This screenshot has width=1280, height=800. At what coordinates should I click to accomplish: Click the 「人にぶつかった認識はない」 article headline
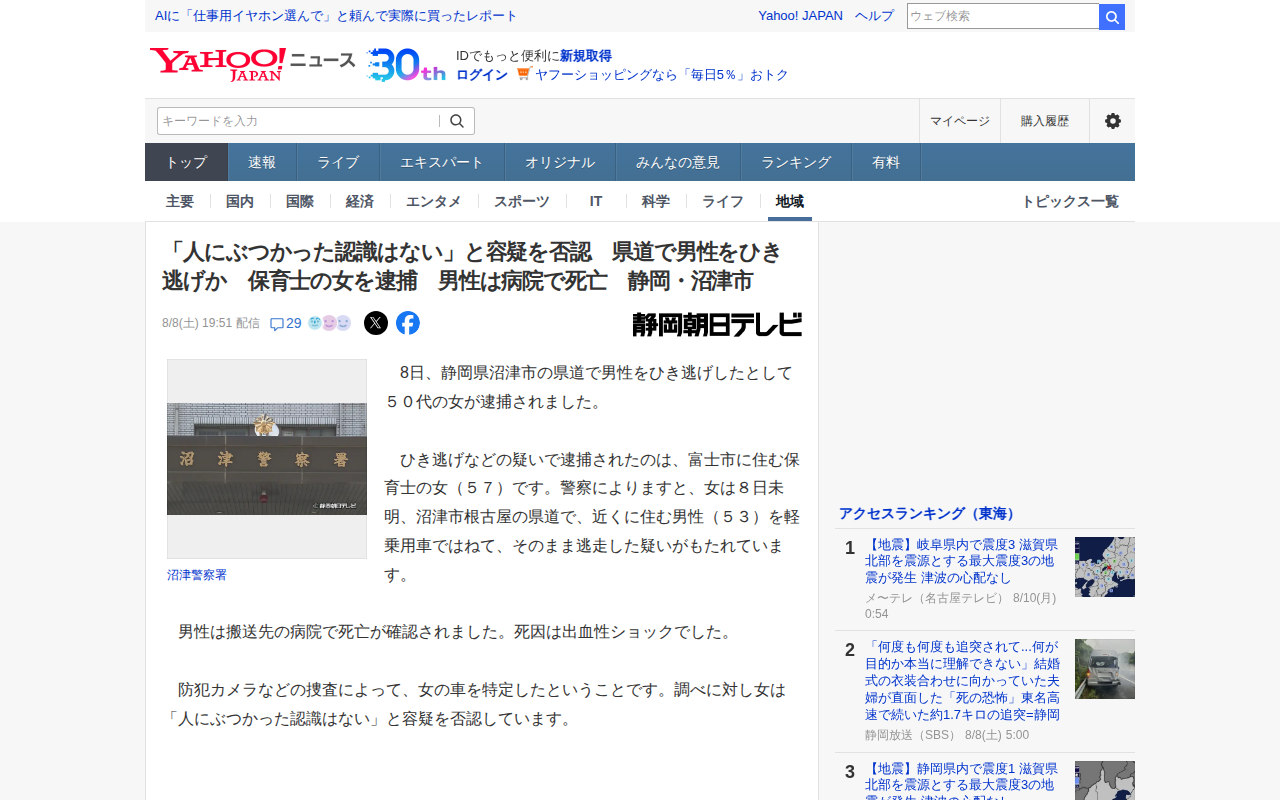click(472, 266)
